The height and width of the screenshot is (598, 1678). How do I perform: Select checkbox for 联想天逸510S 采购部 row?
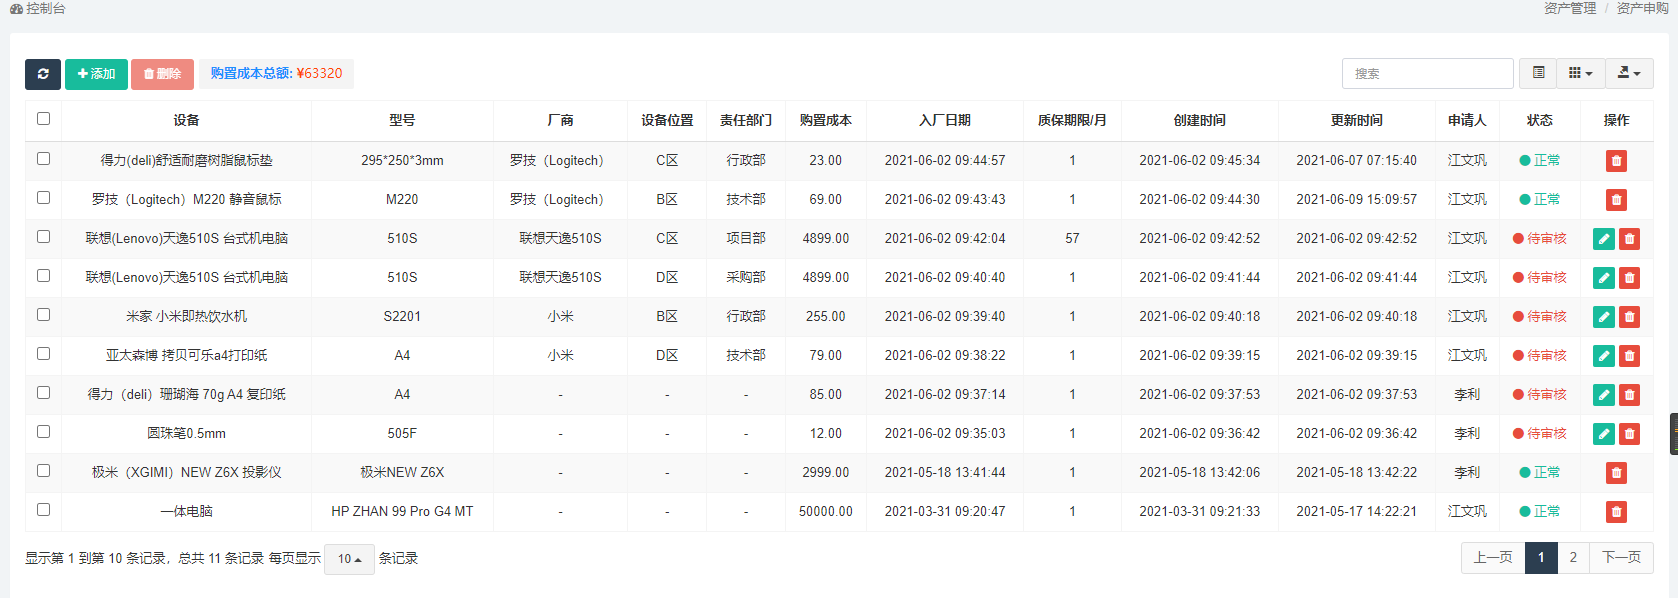pos(43,275)
